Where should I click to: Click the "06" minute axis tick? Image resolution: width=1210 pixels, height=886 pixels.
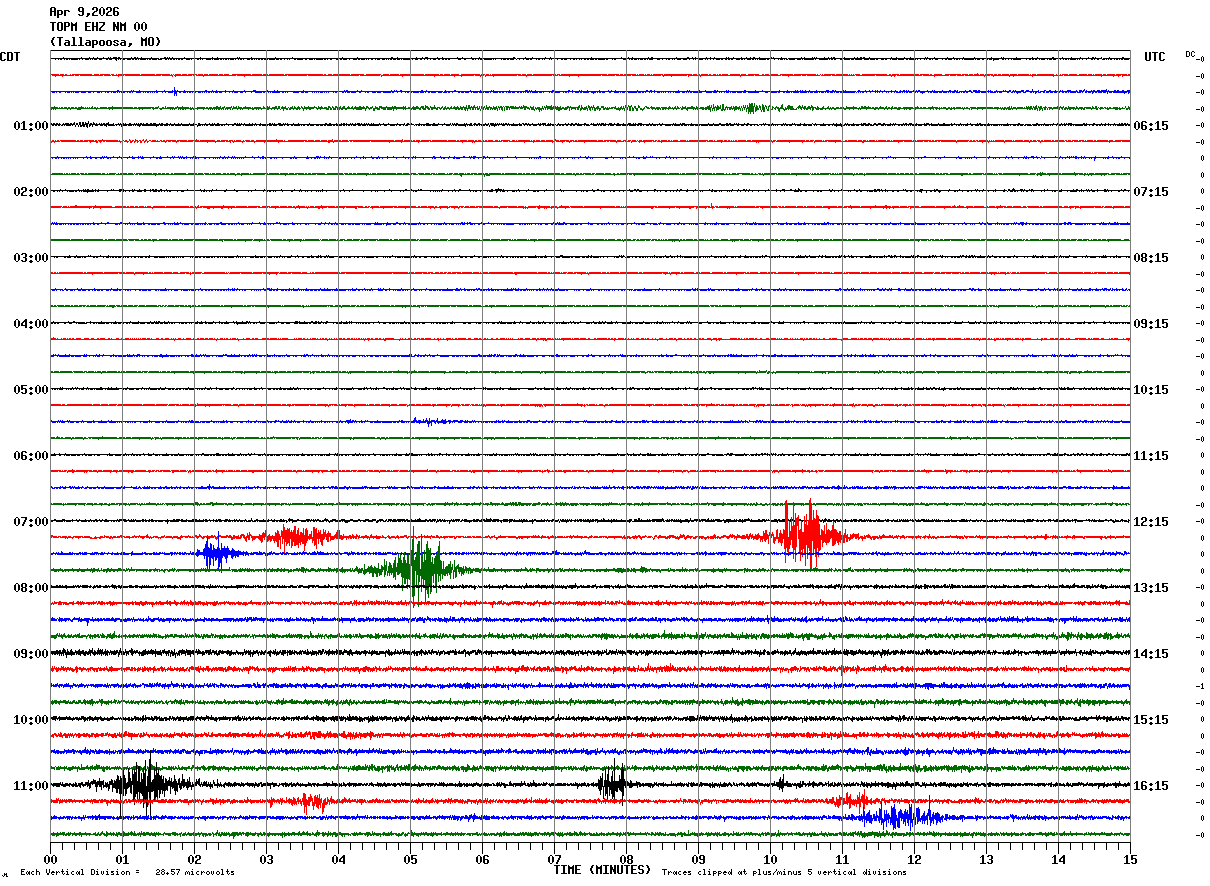click(x=482, y=859)
